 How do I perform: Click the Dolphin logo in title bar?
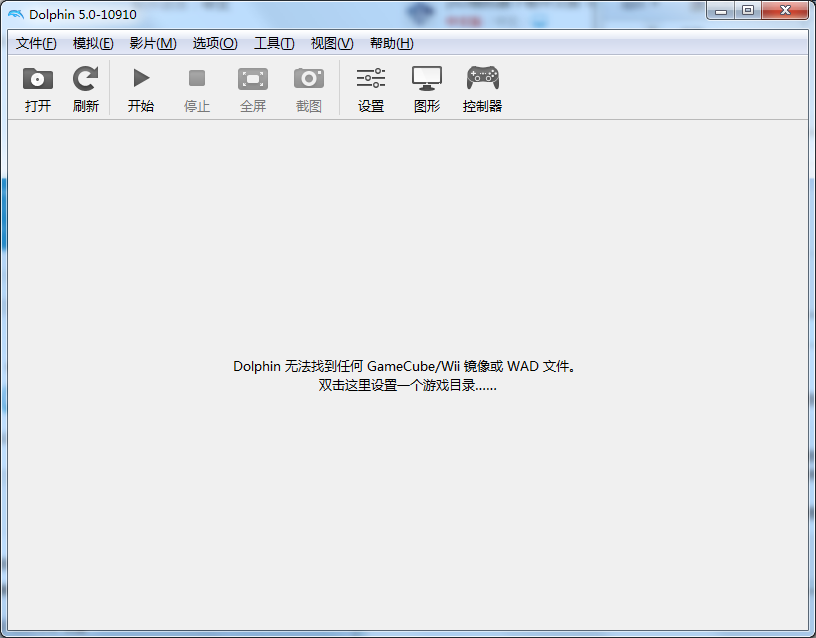click(16, 14)
